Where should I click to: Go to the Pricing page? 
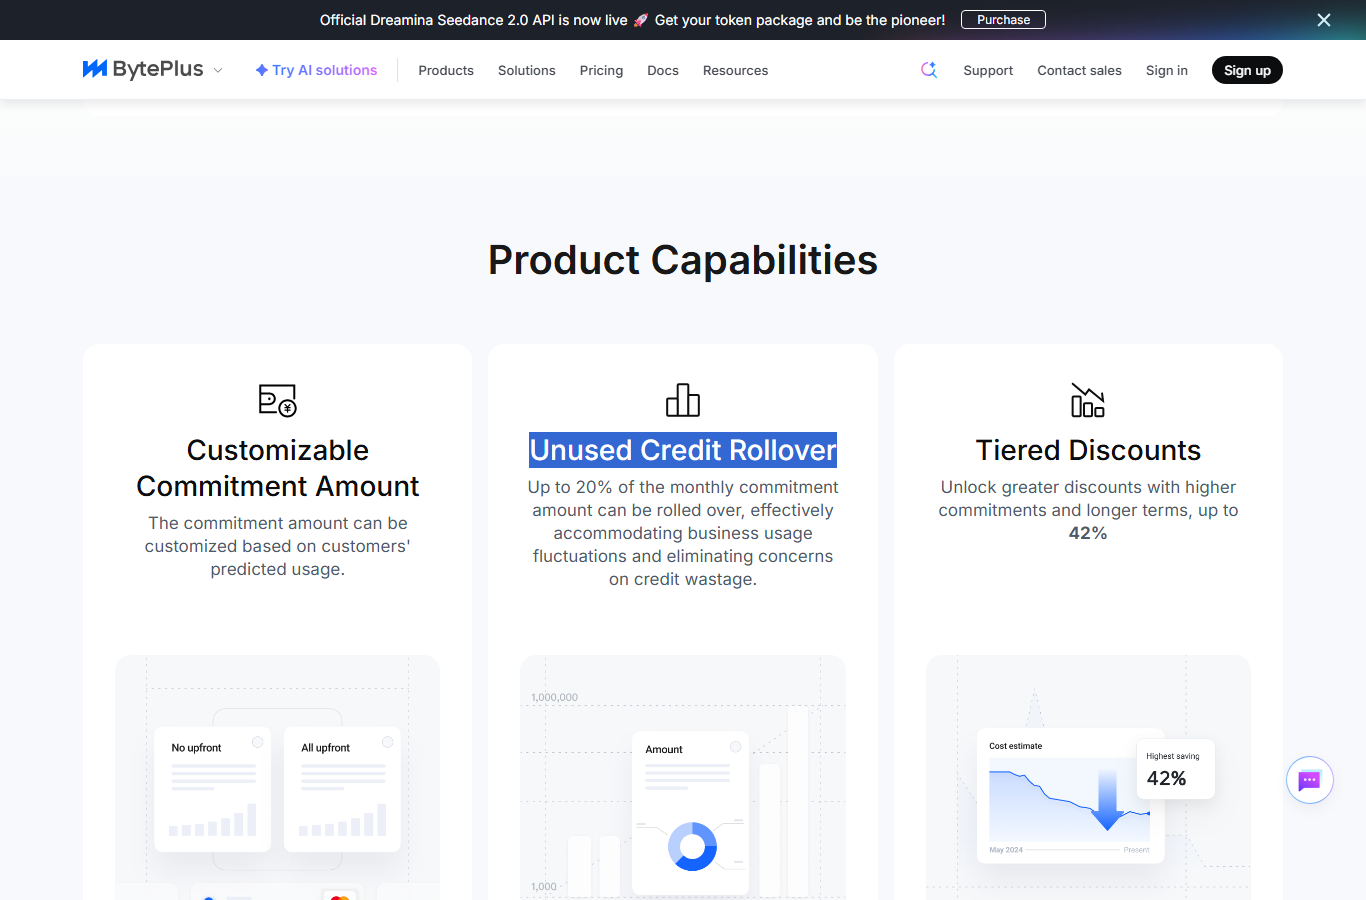tap(601, 70)
